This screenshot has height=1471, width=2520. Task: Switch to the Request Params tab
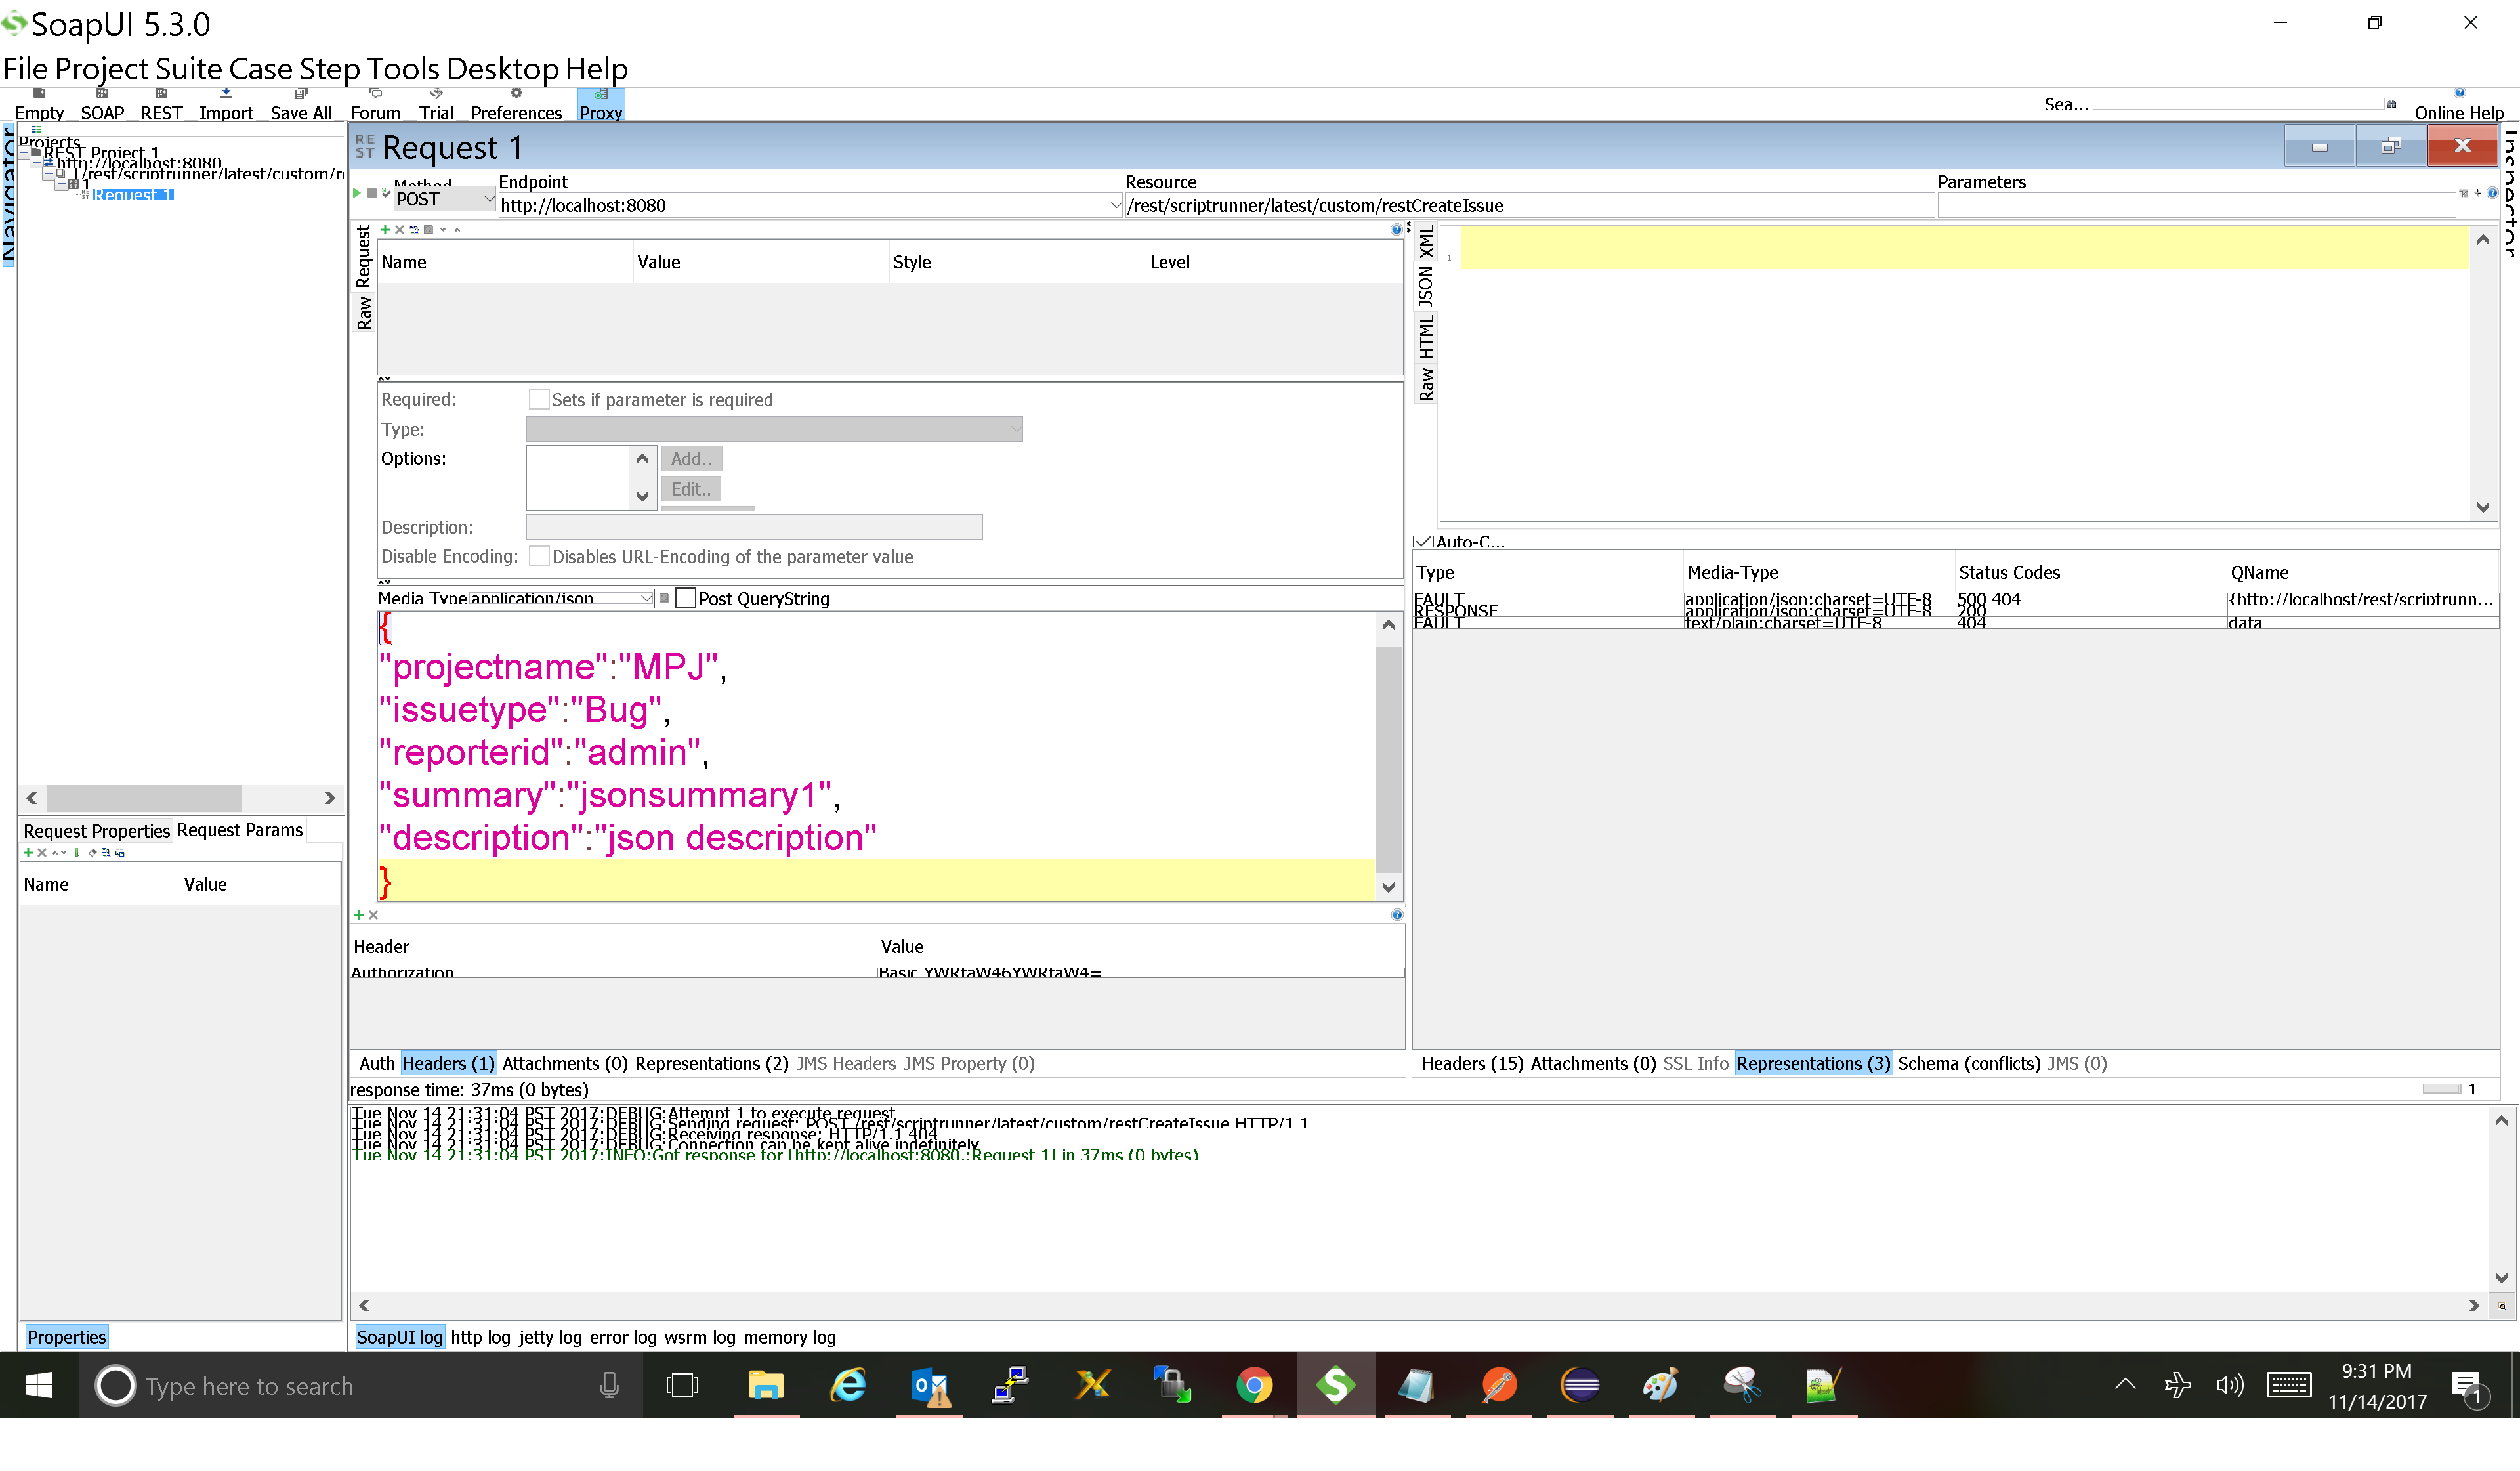tap(239, 830)
